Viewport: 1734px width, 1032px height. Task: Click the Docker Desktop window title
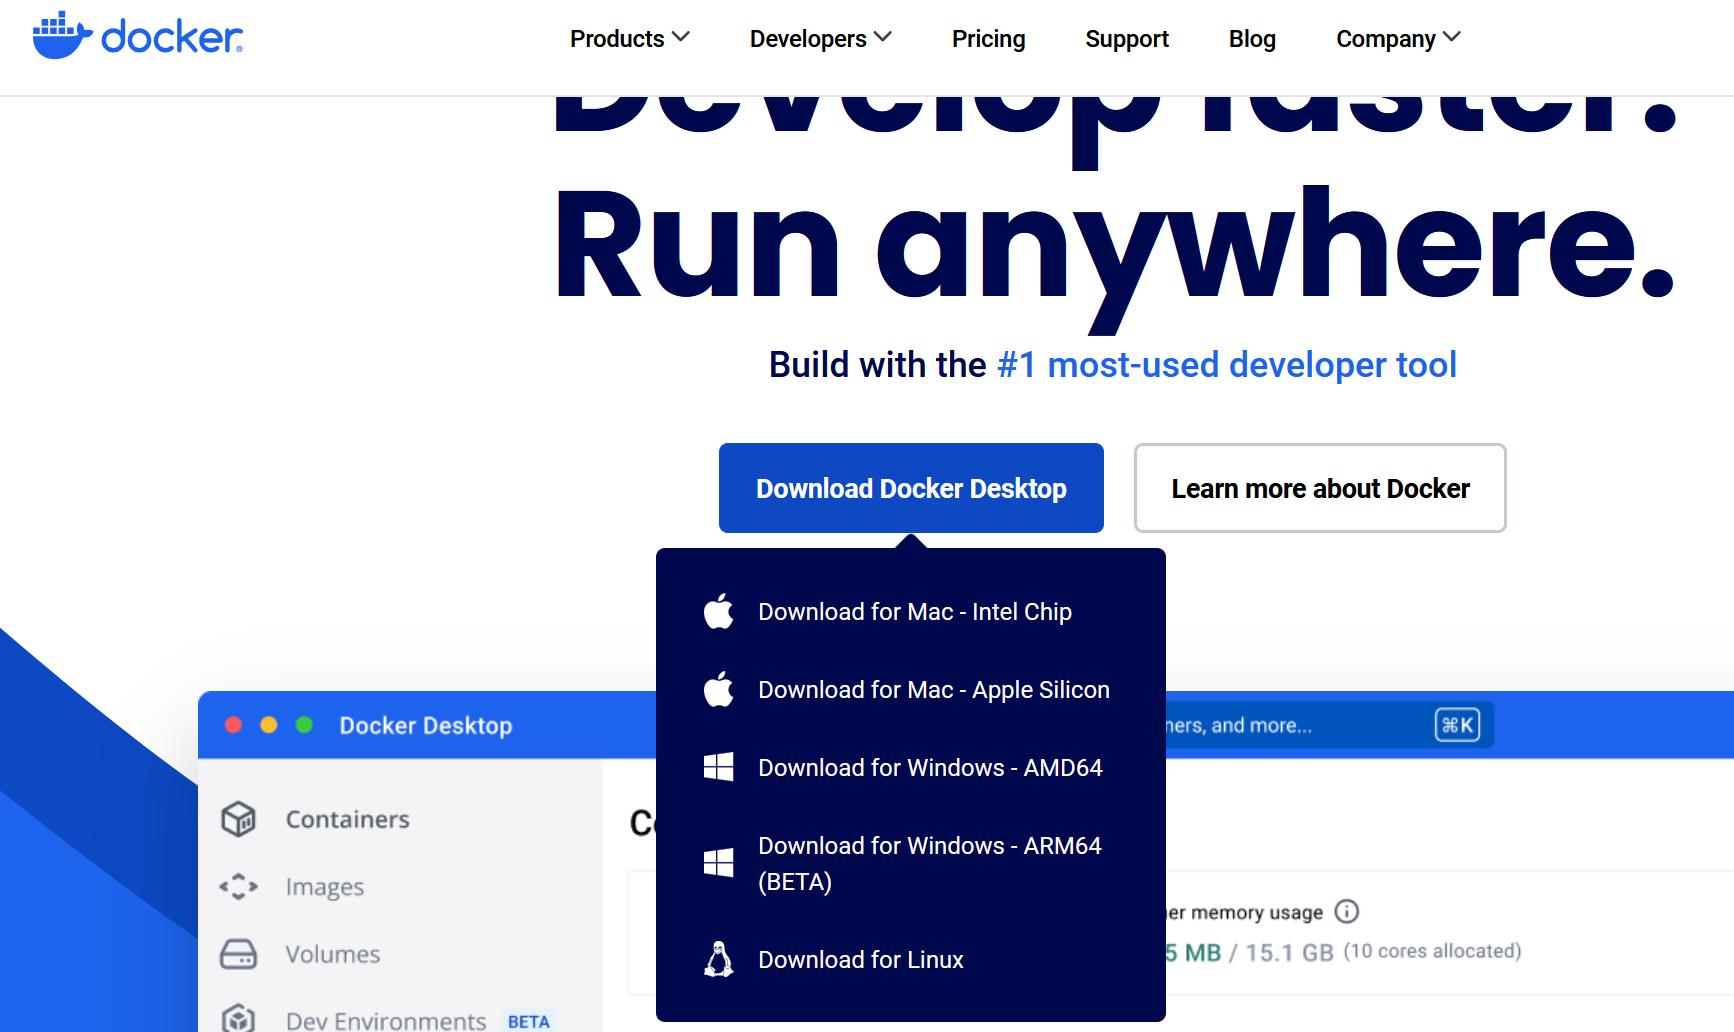click(426, 725)
